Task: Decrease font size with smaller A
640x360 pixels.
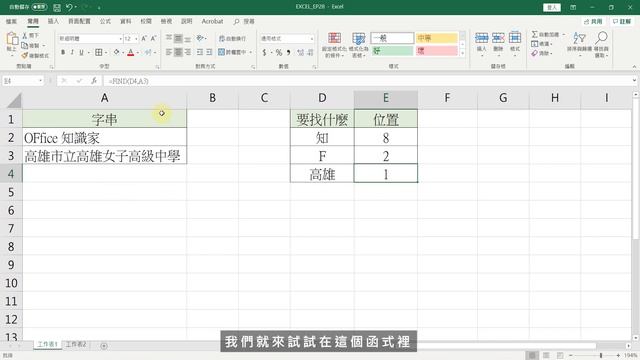Action: click(x=153, y=38)
